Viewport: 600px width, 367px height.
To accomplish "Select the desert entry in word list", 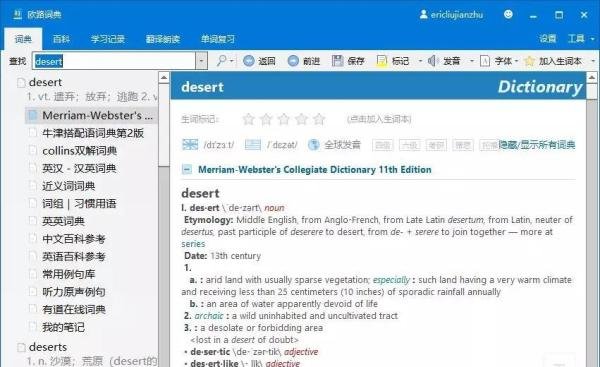I will [45, 82].
